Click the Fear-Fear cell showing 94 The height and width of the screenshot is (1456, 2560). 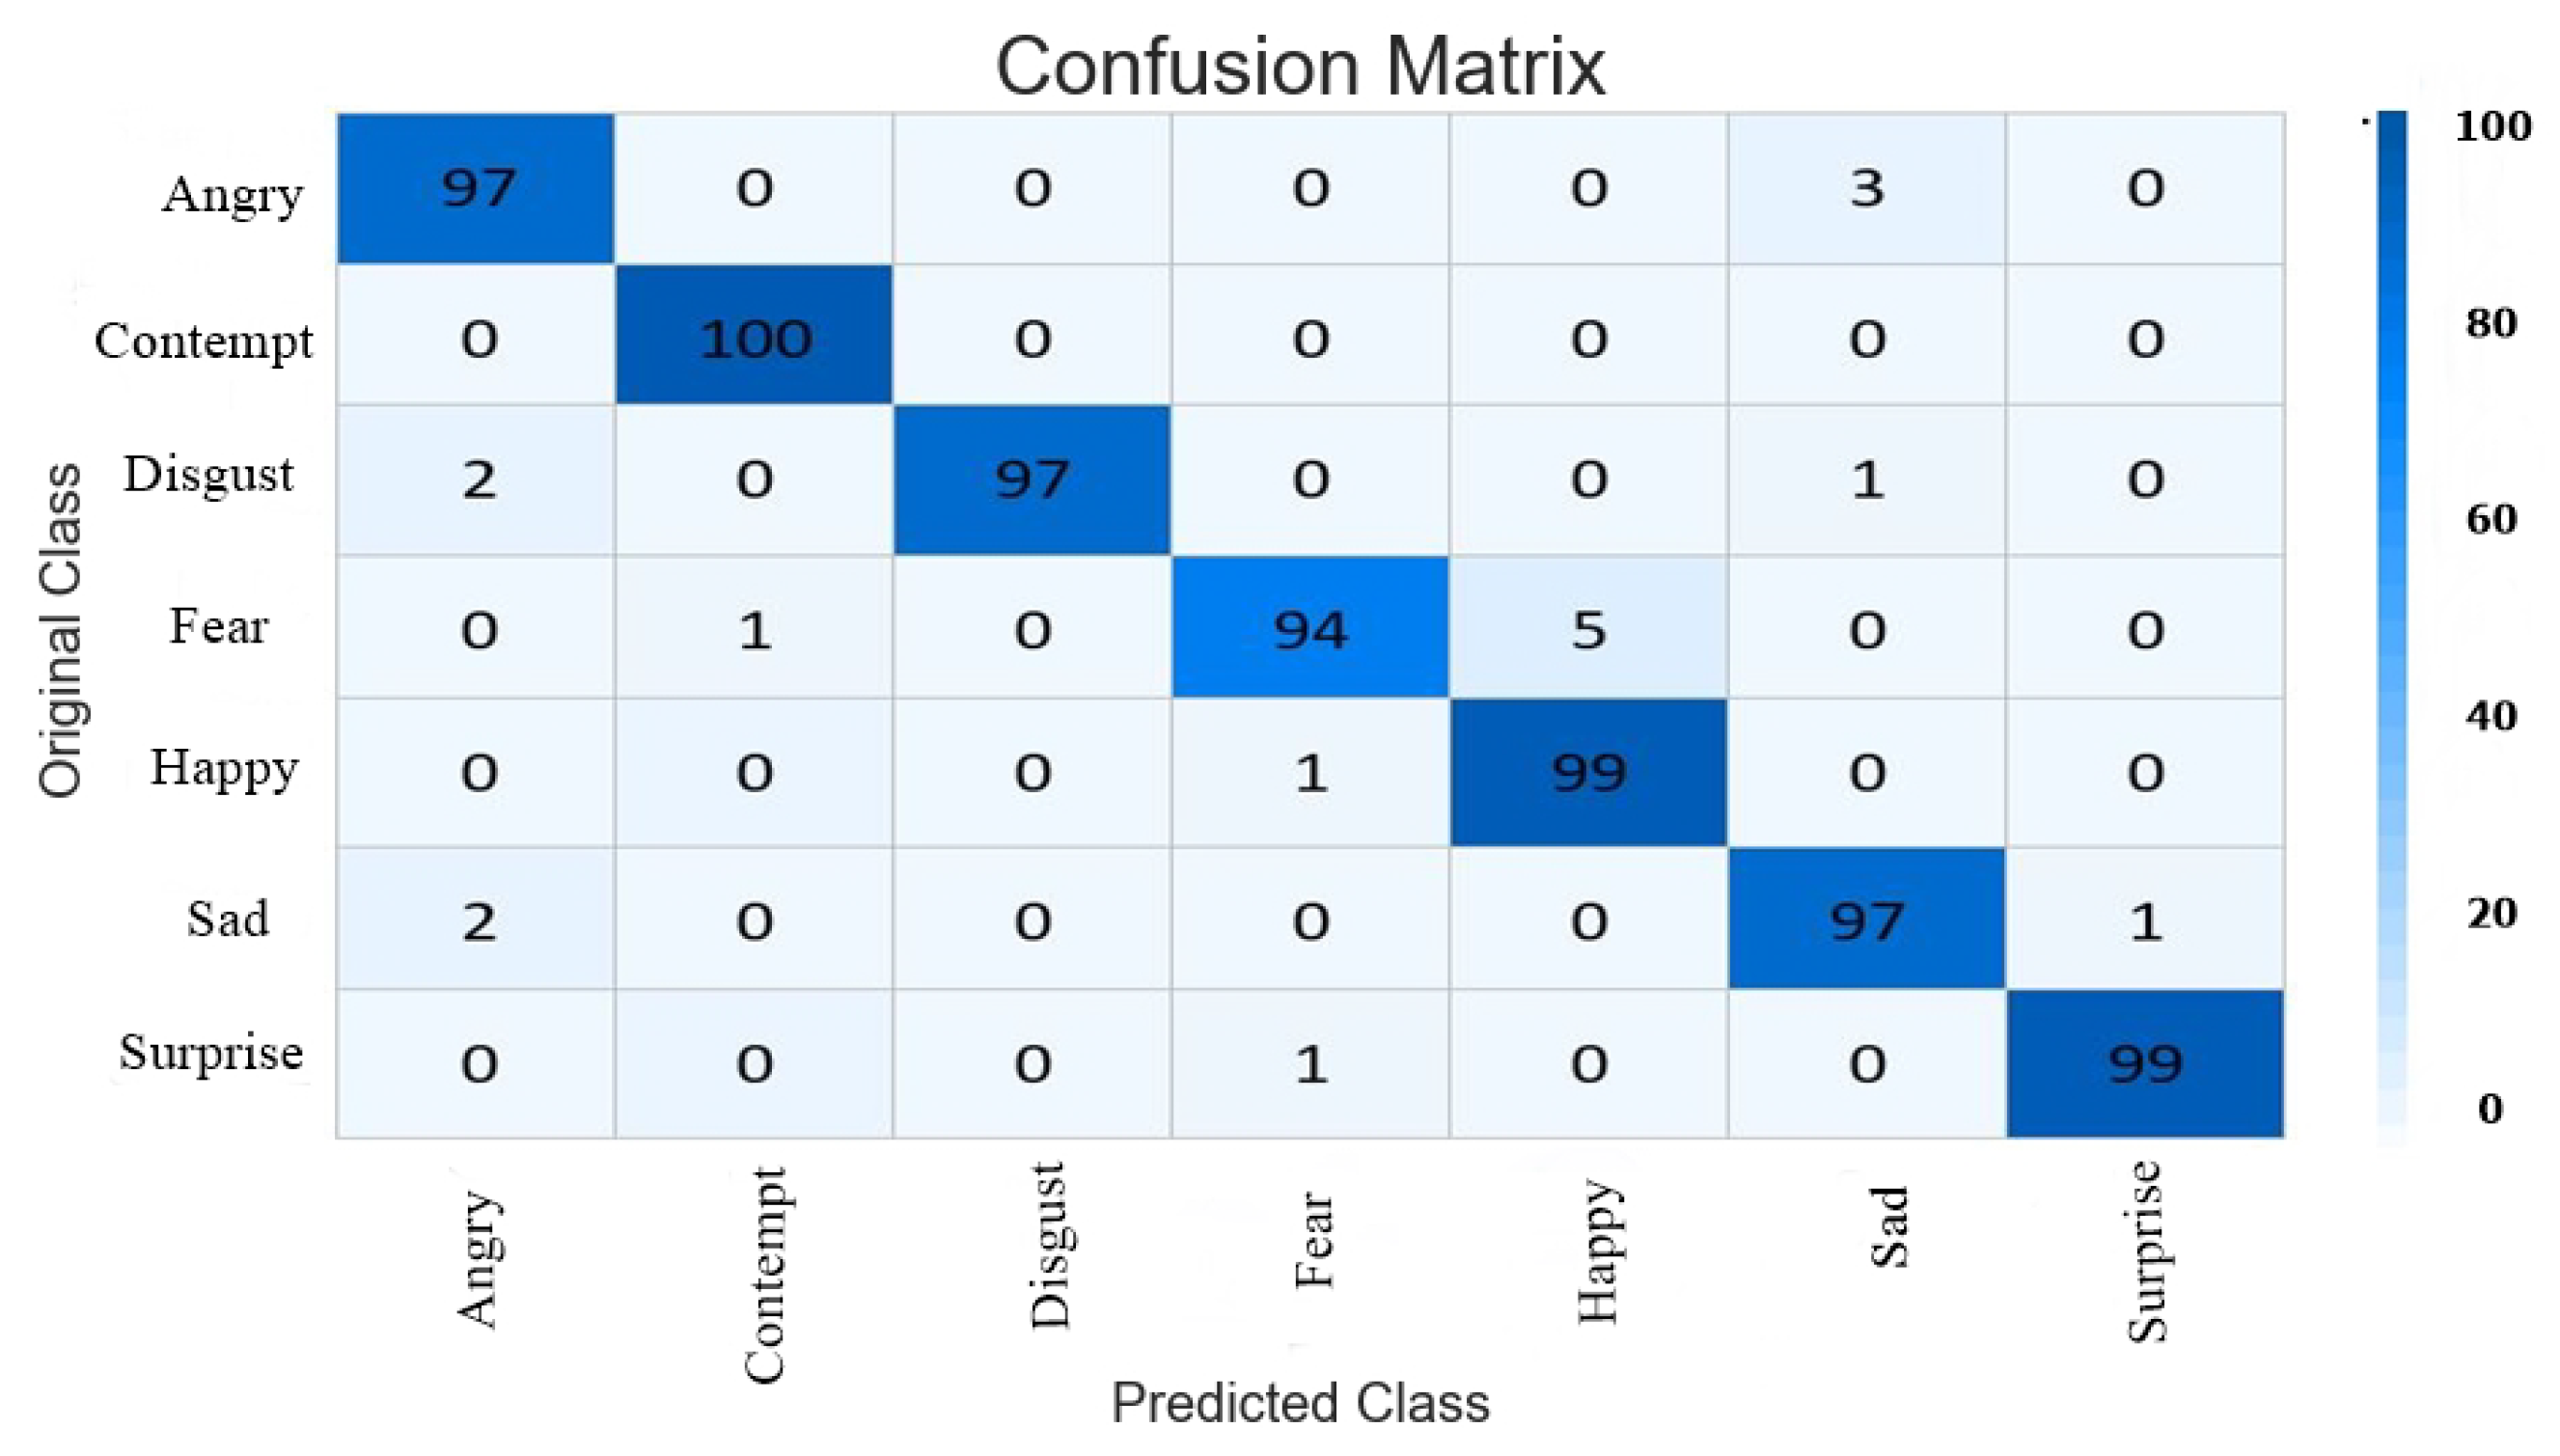[x=1309, y=627]
